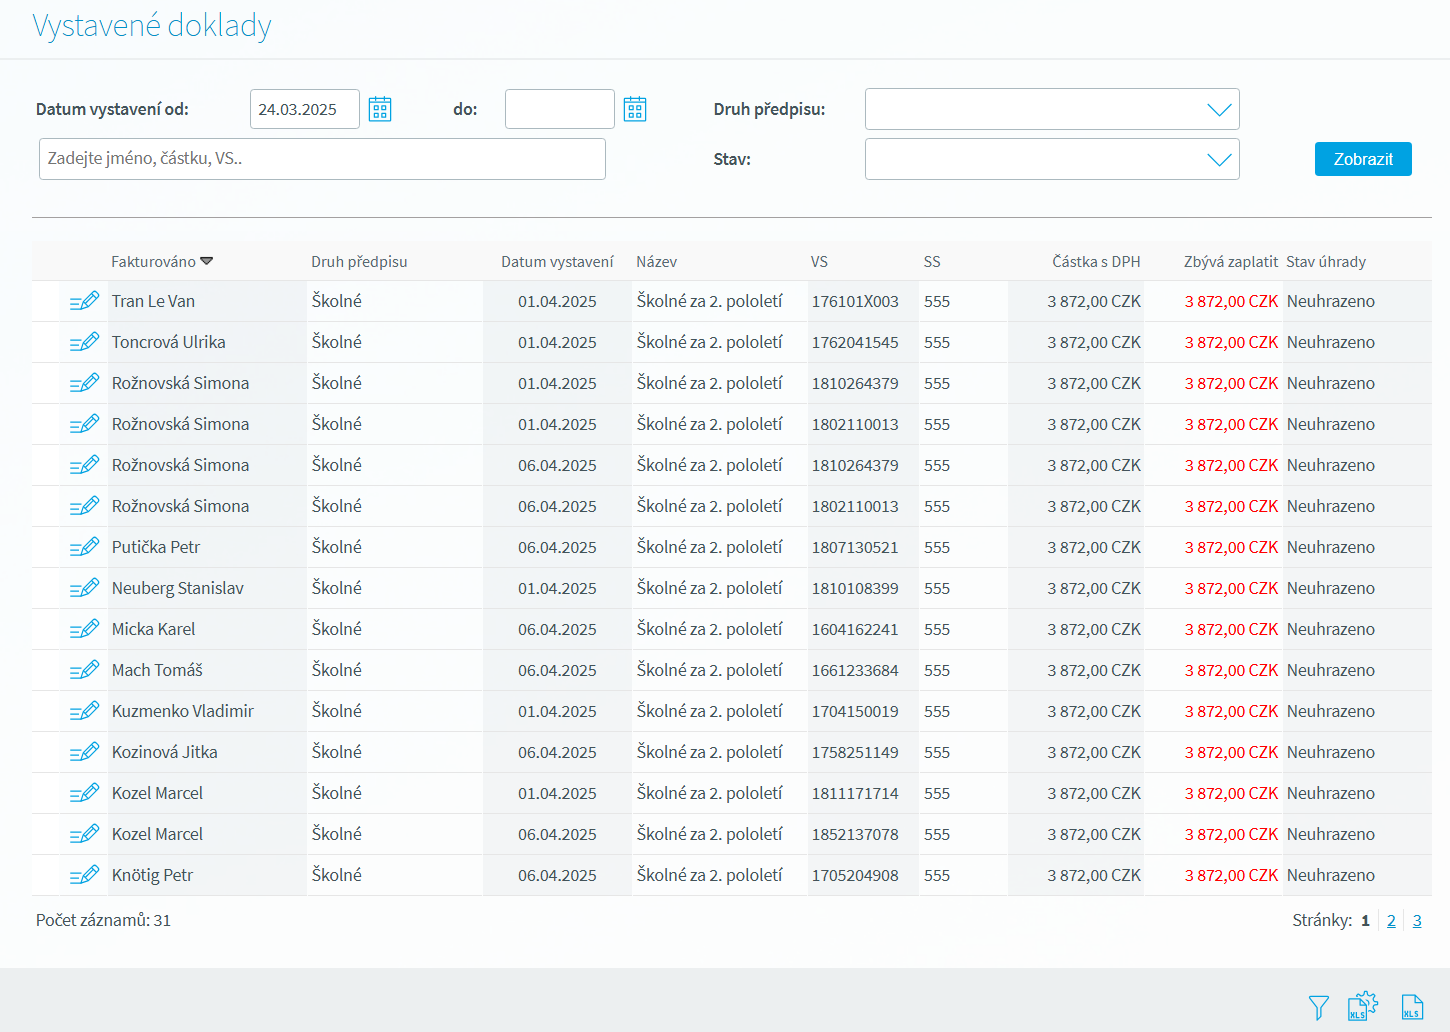Viewport: 1450px width, 1032px height.
Task: Open the filter funnel icon
Action: [x=1319, y=1007]
